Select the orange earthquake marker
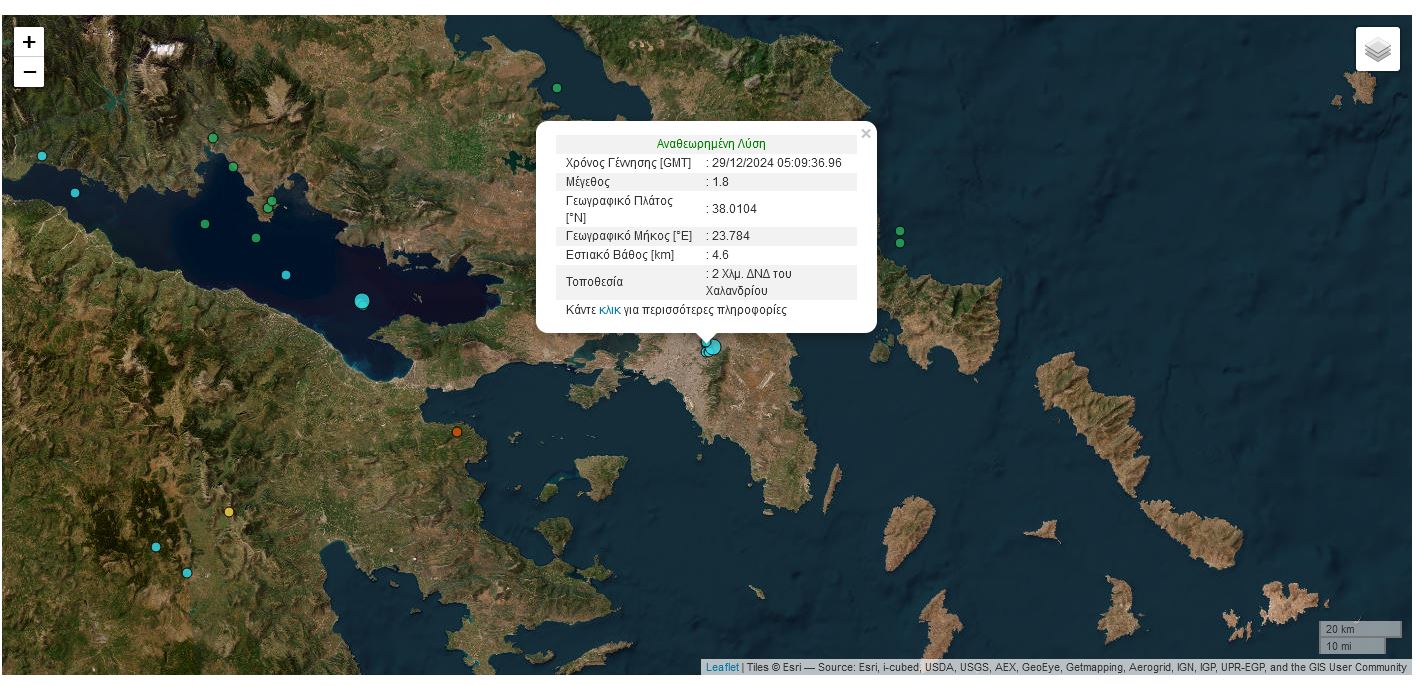The image size is (1416, 686). pos(457,432)
